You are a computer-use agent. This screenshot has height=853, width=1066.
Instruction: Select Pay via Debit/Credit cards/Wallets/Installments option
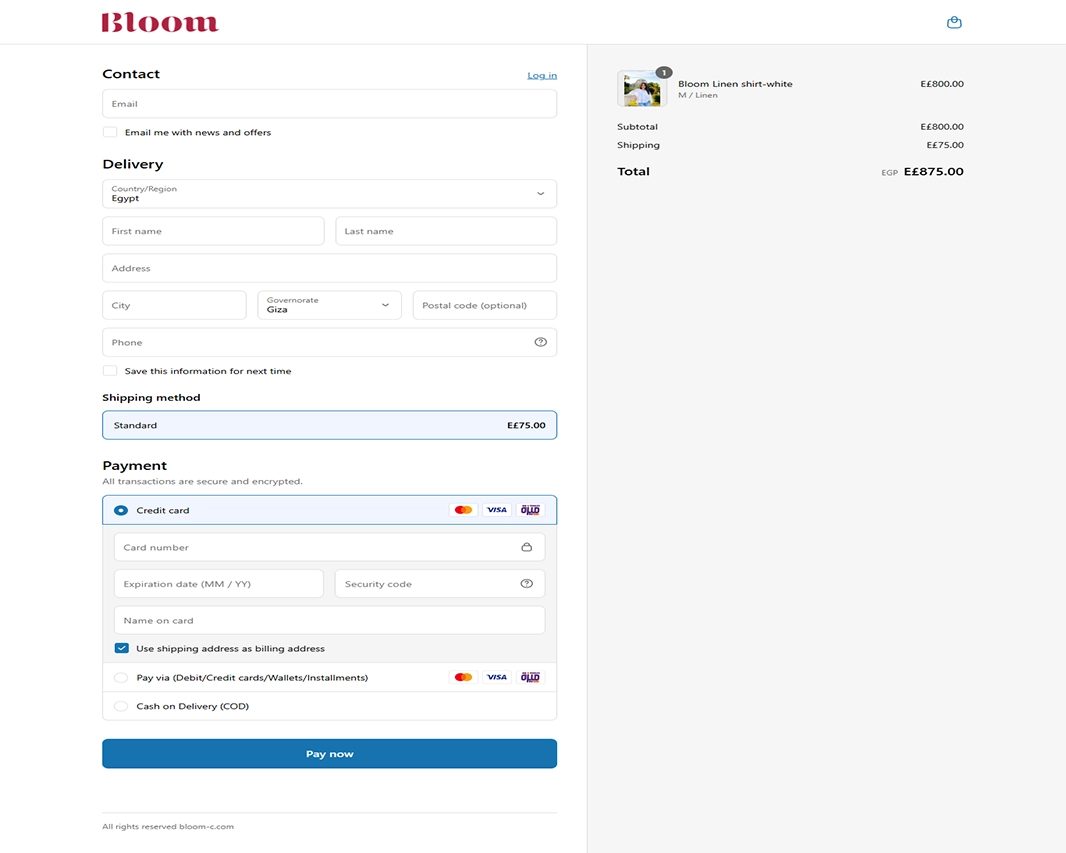click(x=121, y=677)
